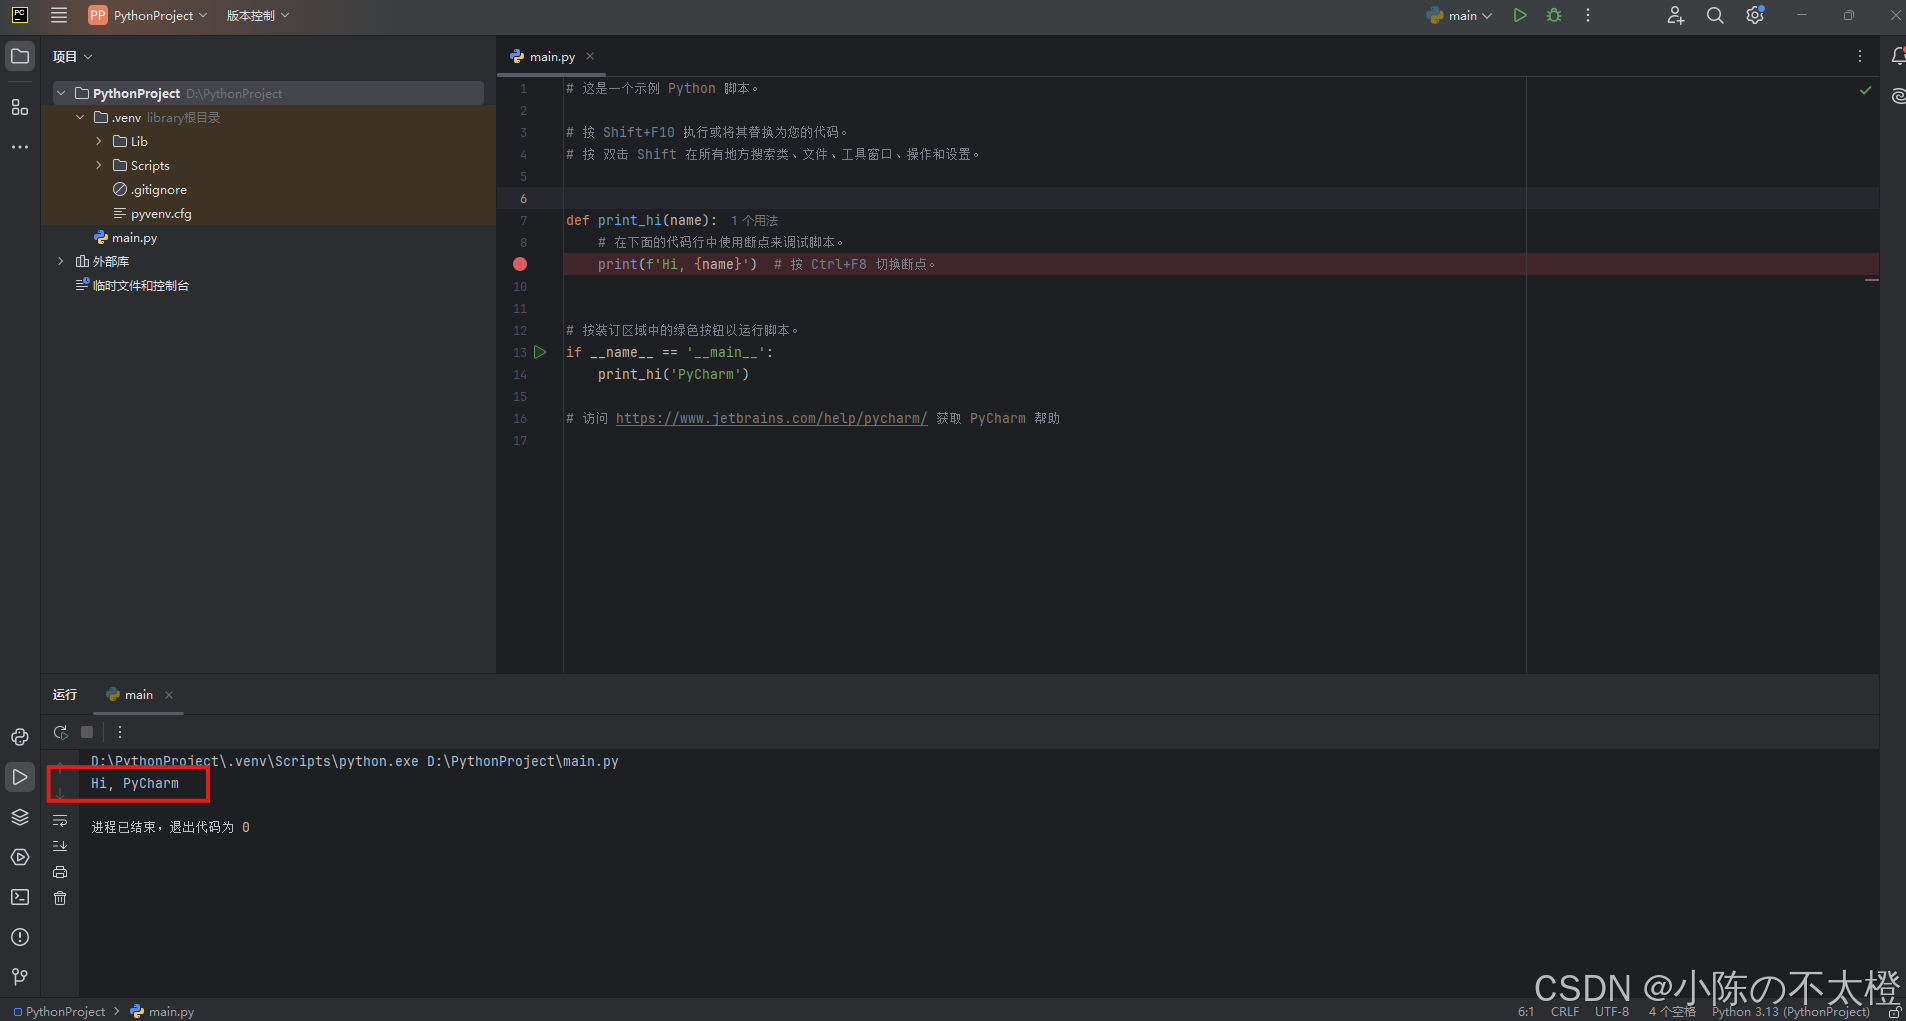Collapse the PythonProject root folder
Screen dimensions: 1906x1021
click(61, 93)
